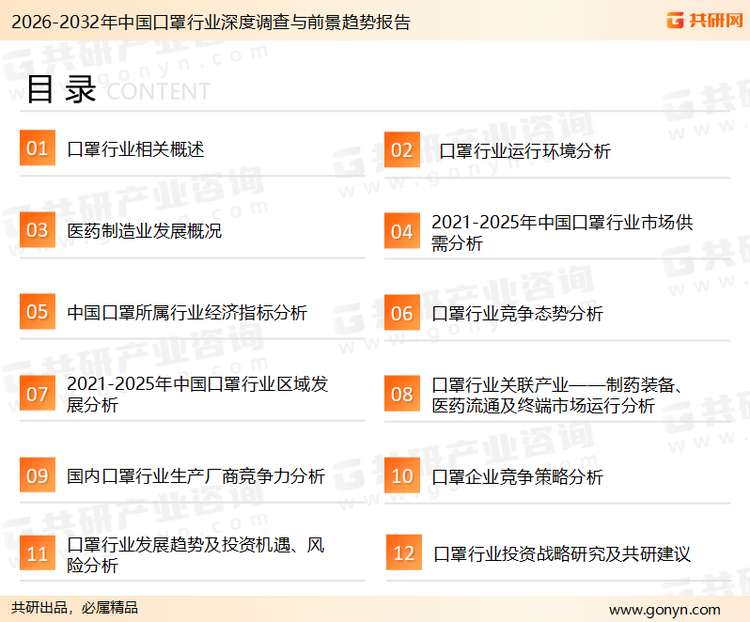Image resolution: width=750 pixels, height=622 pixels.
Task: Click the orange 05 number badge
Action: (x=37, y=311)
